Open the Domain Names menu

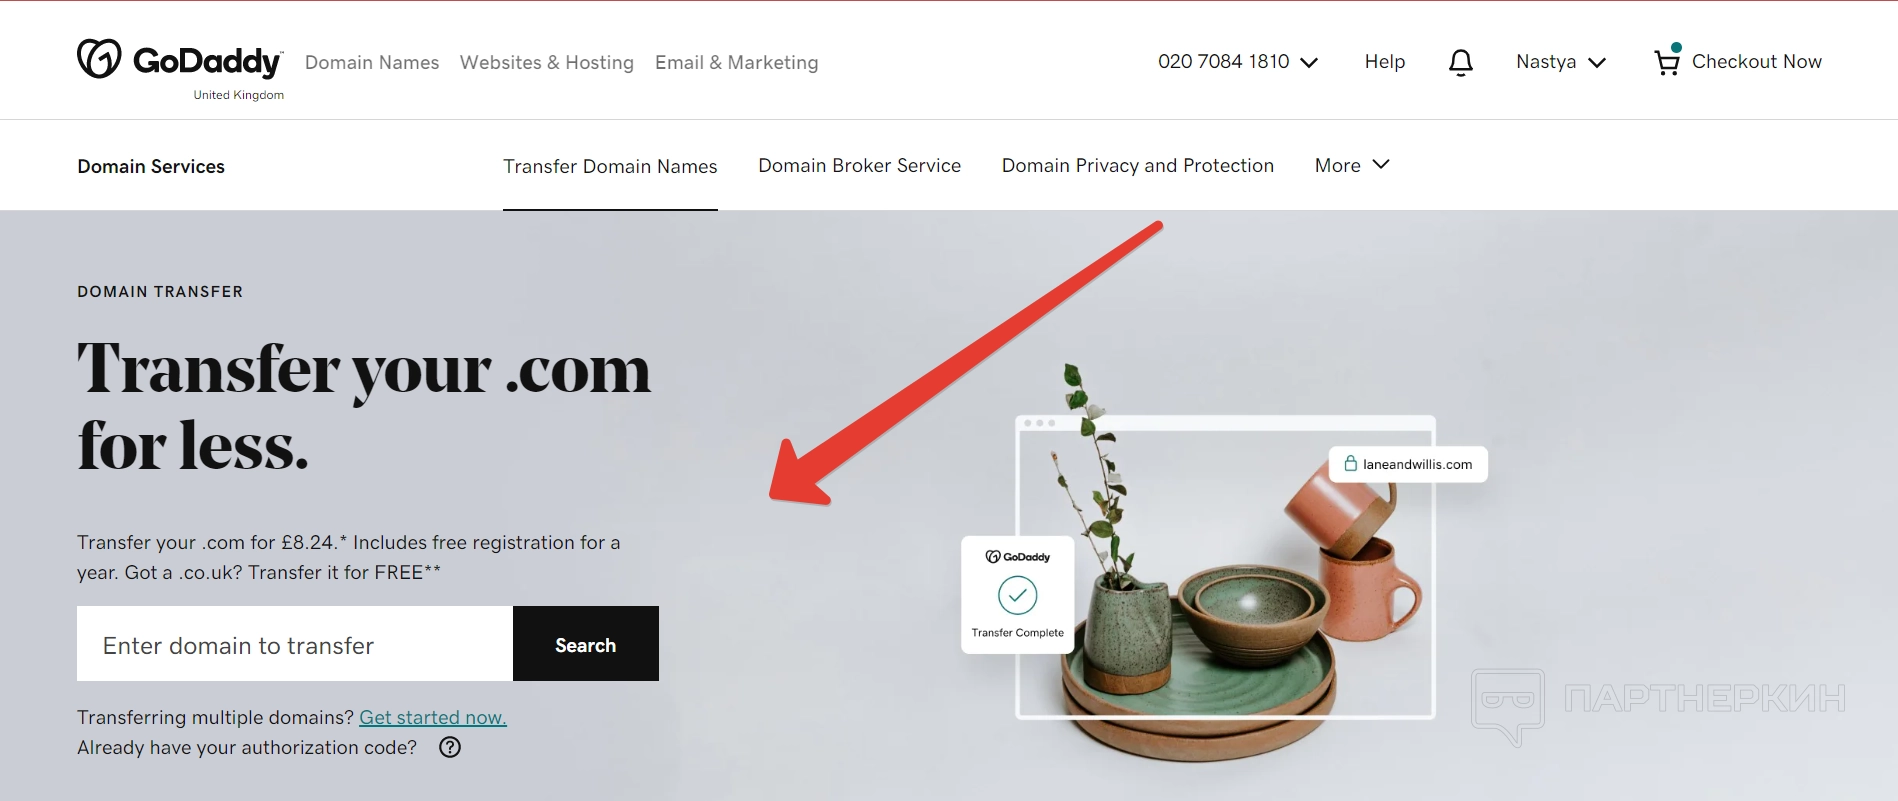click(372, 62)
